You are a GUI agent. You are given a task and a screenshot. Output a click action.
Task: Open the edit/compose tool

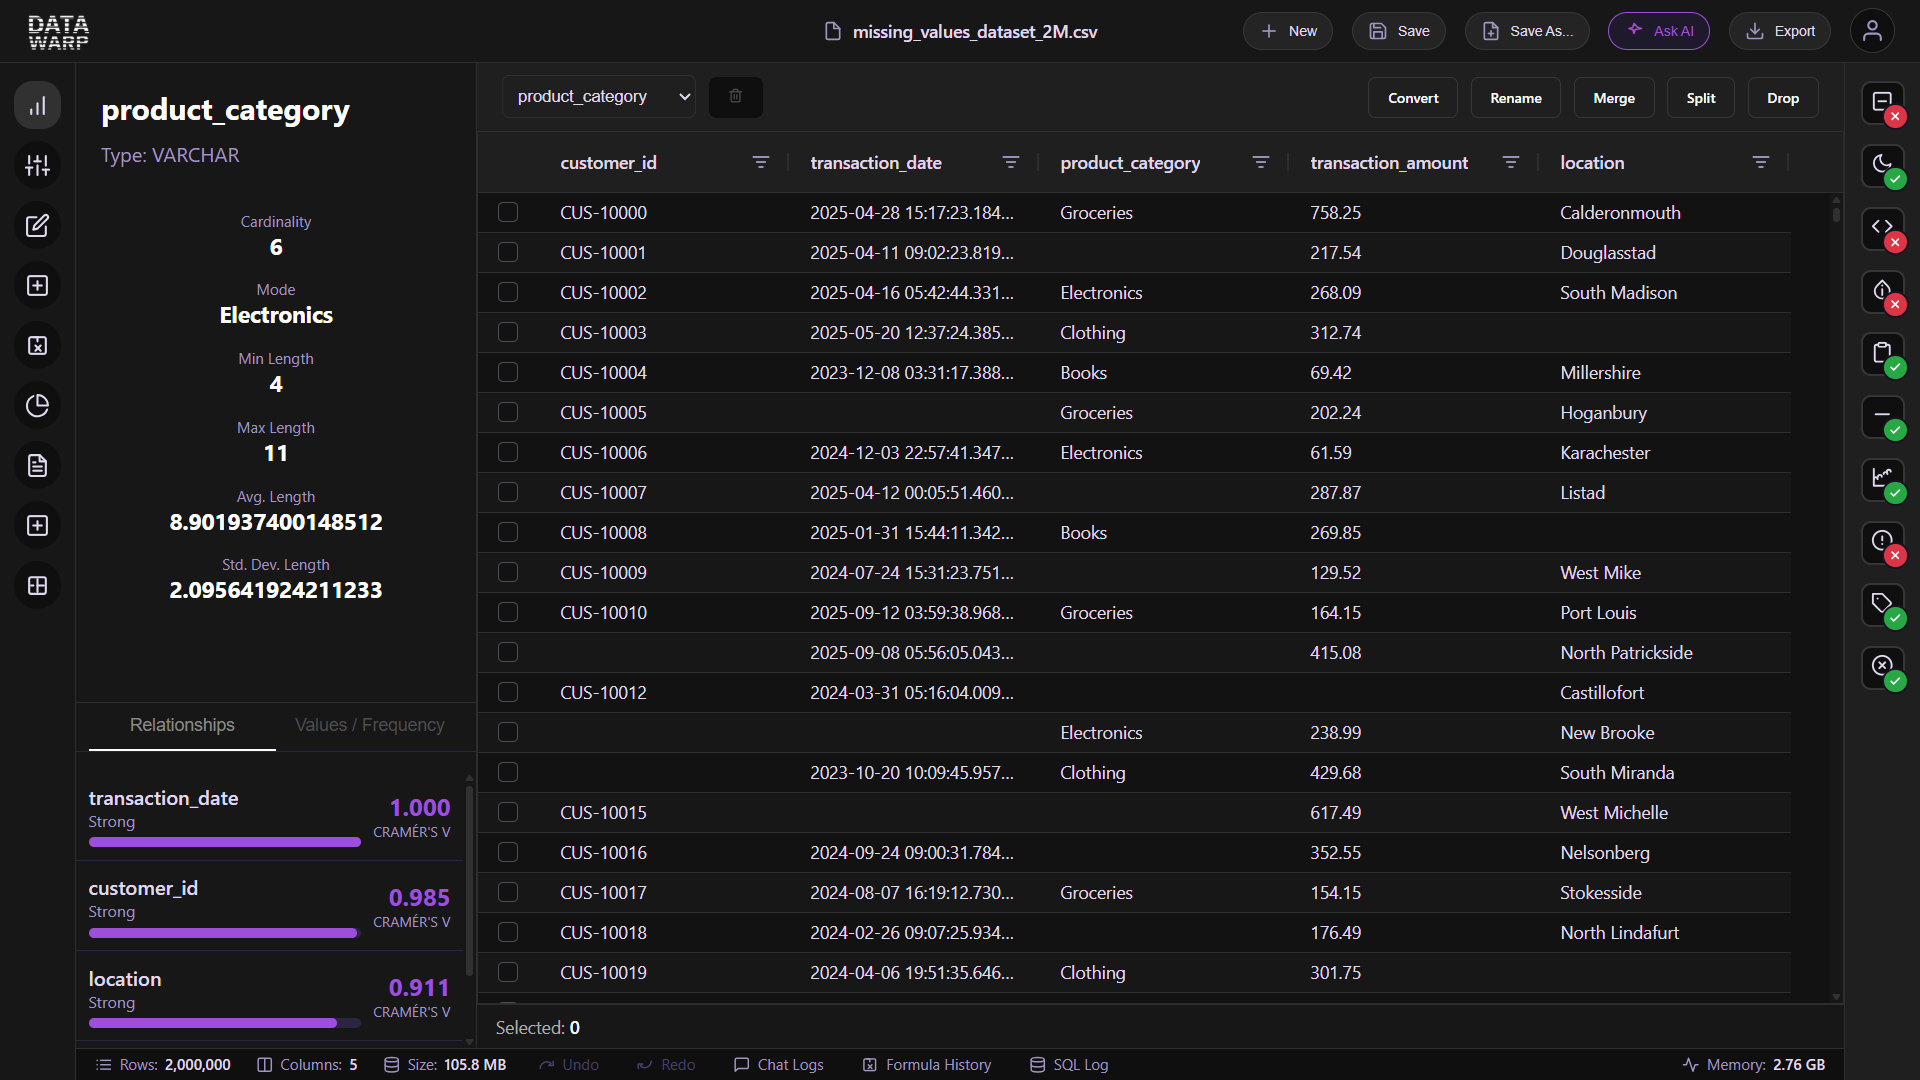coord(37,225)
